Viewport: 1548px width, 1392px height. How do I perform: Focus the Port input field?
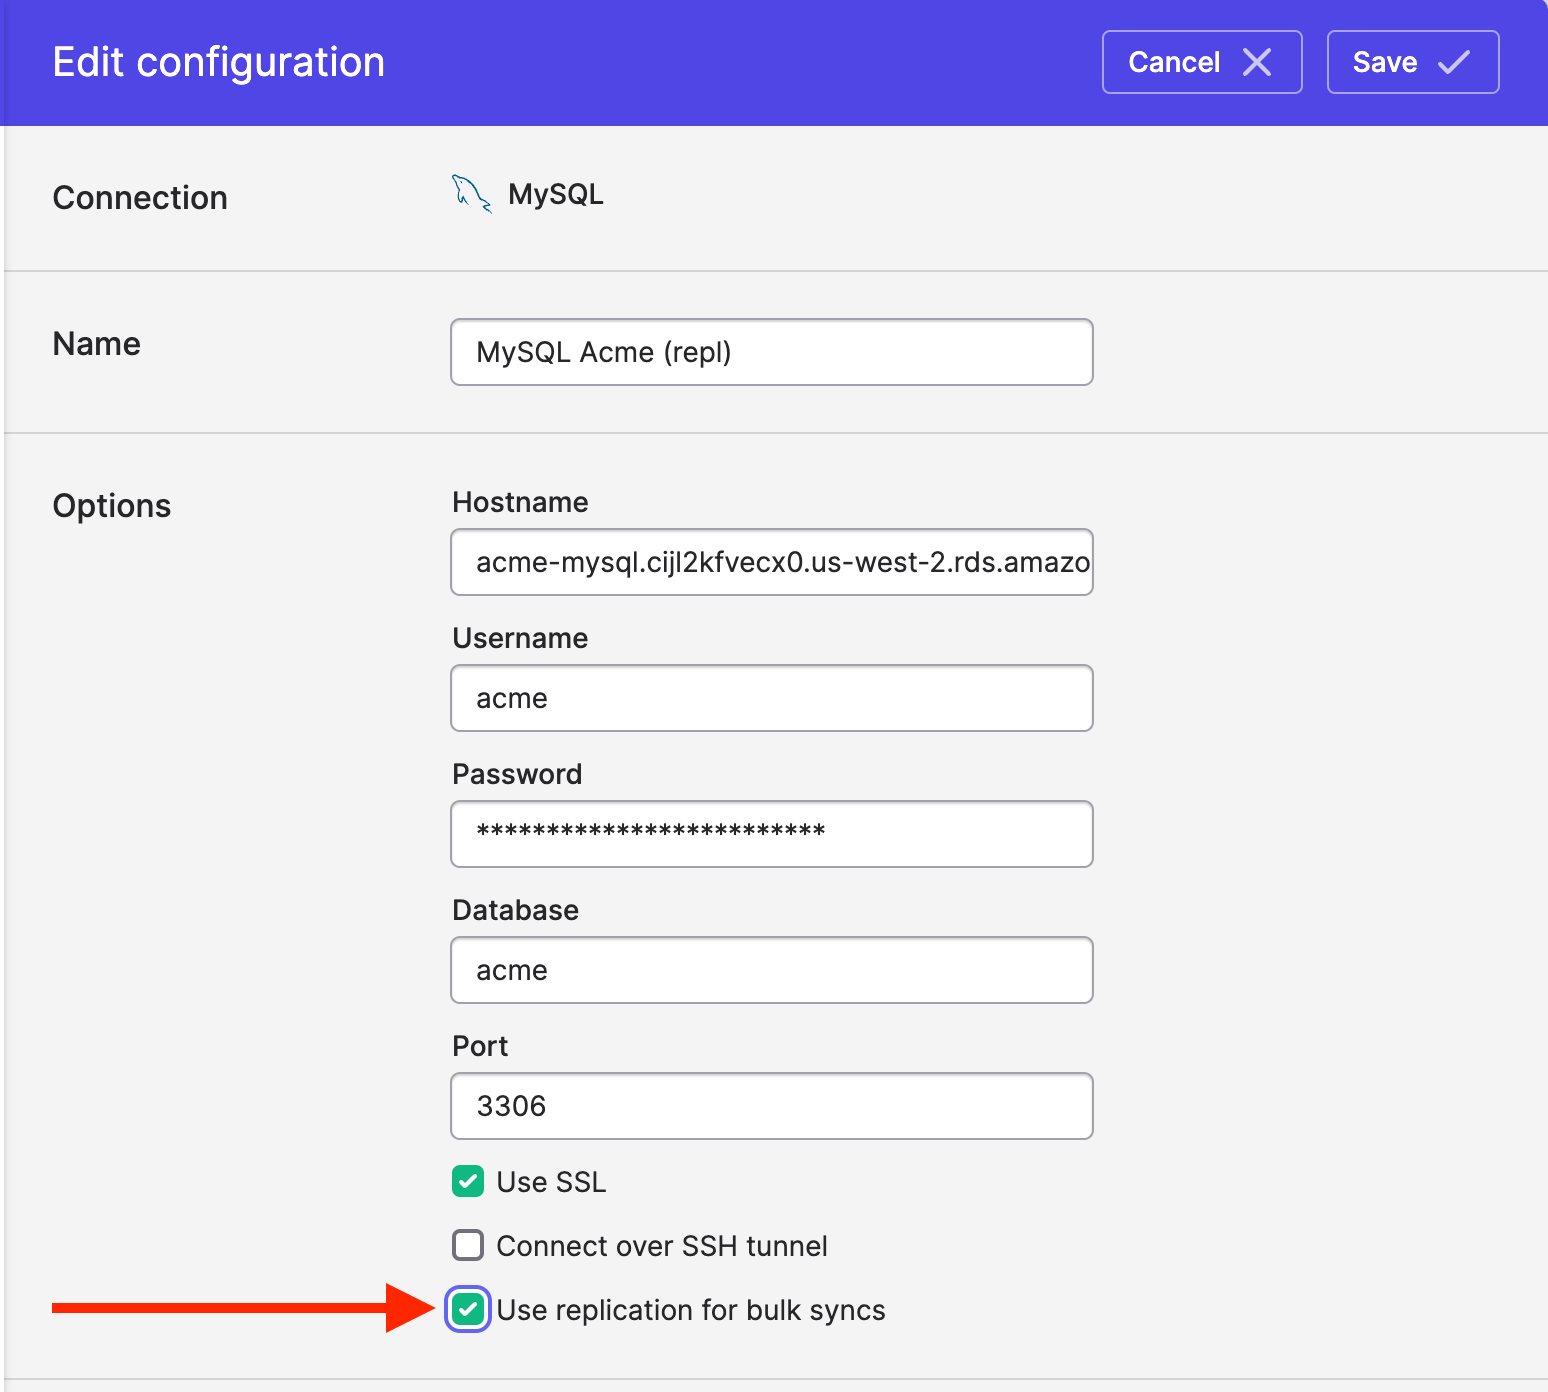[x=772, y=1106]
